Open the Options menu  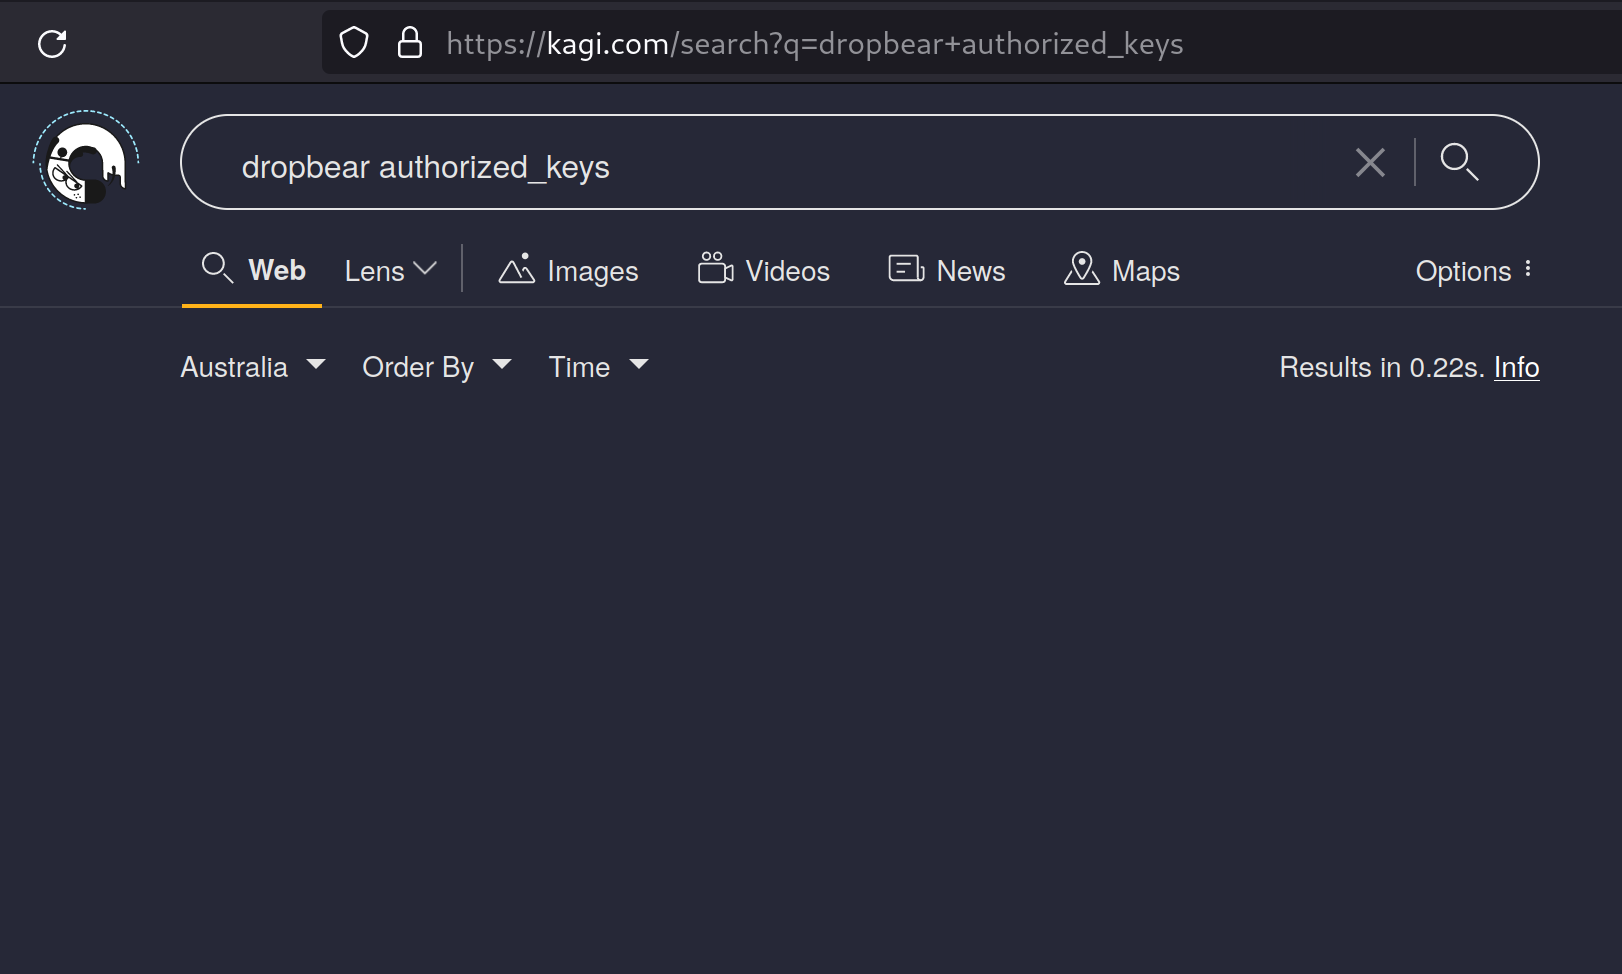tap(1474, 270)
